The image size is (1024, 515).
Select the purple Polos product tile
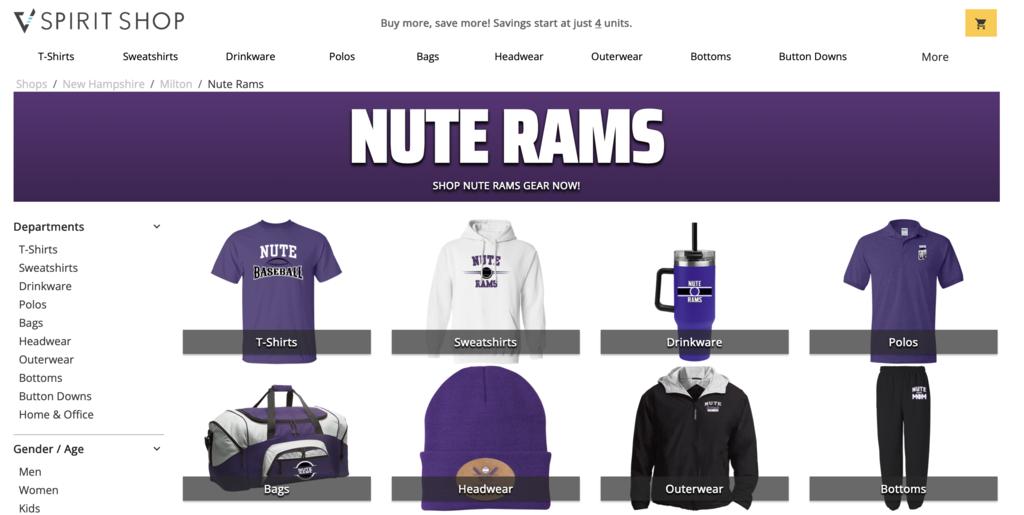903,290
